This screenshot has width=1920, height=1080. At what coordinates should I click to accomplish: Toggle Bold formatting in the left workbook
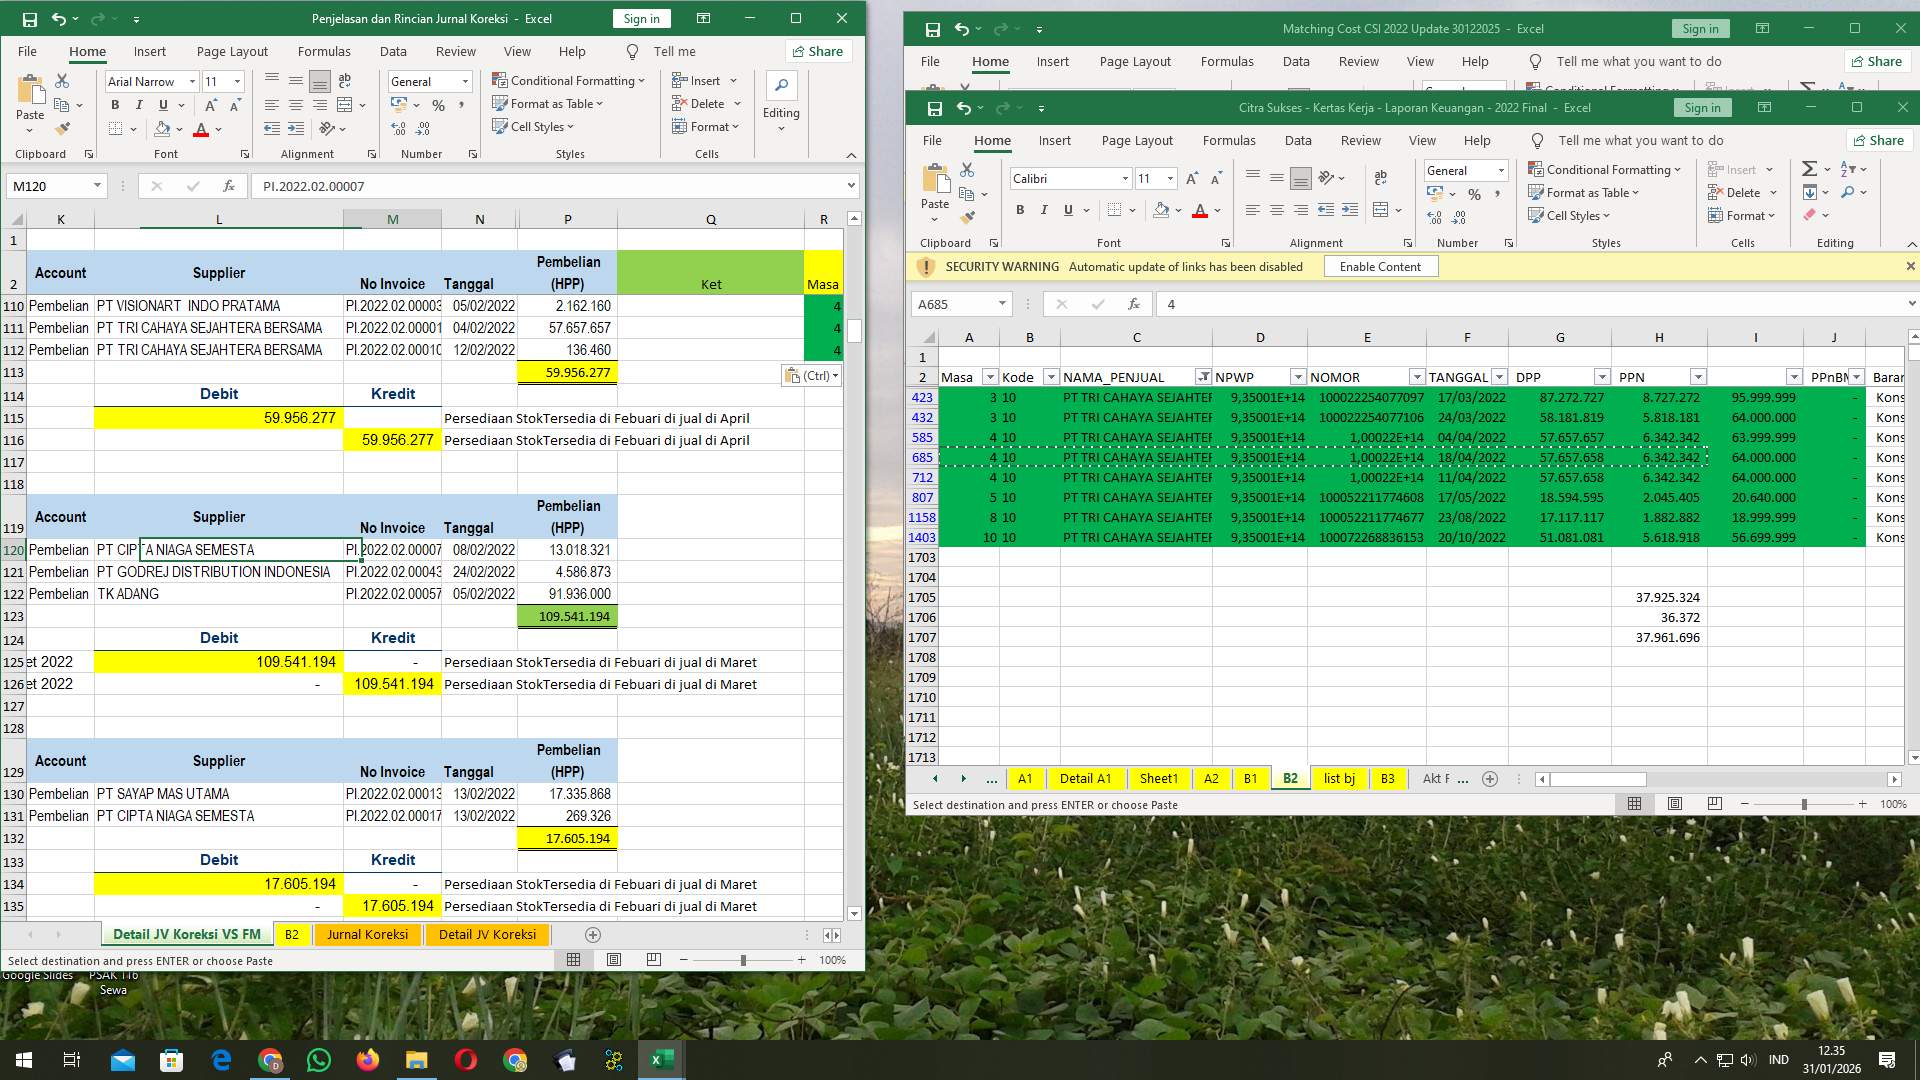pos(114,104)
